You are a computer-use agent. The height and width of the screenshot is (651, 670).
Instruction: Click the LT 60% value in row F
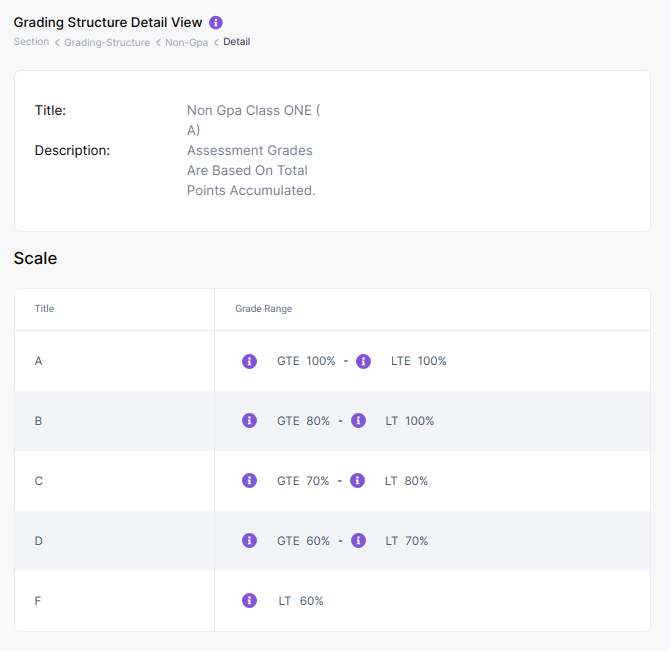tap(301, 601)
